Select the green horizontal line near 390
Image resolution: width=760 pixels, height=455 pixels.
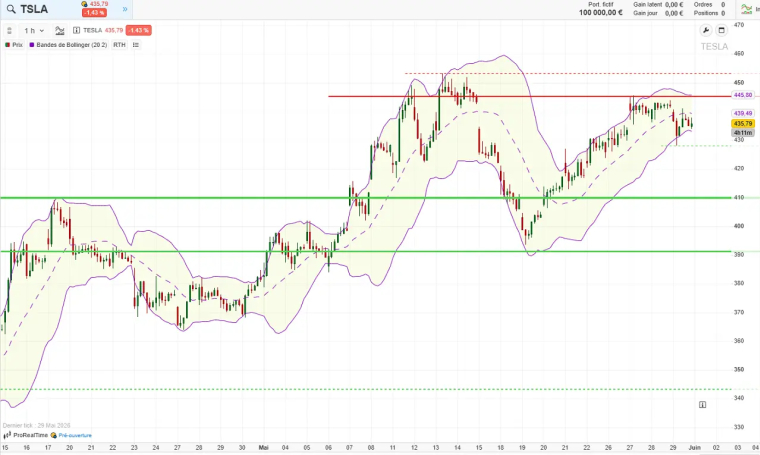pyautogui.click(x=365, y=251)
